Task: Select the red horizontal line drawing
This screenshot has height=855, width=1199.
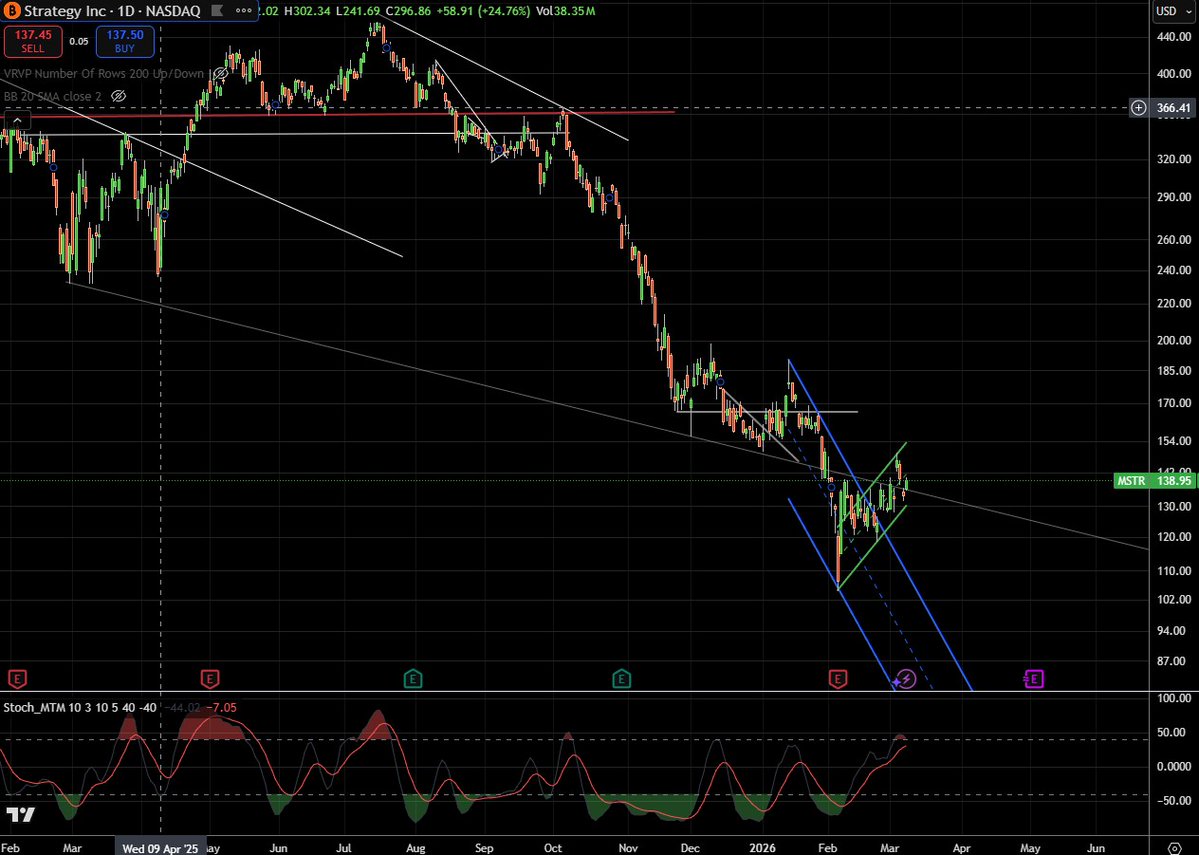Action: point(336,114)
